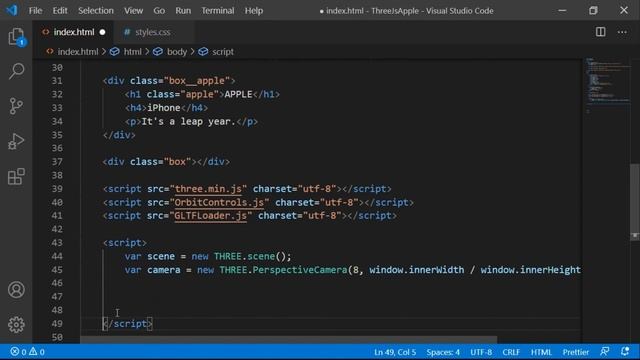Open the Selection menu

click(96, 11)
